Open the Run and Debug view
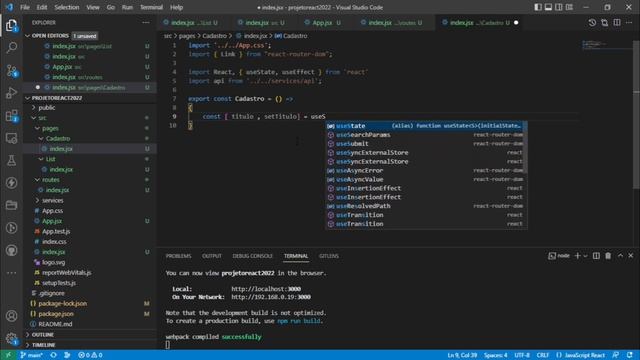The image size is (640, 360). point(11,93)
